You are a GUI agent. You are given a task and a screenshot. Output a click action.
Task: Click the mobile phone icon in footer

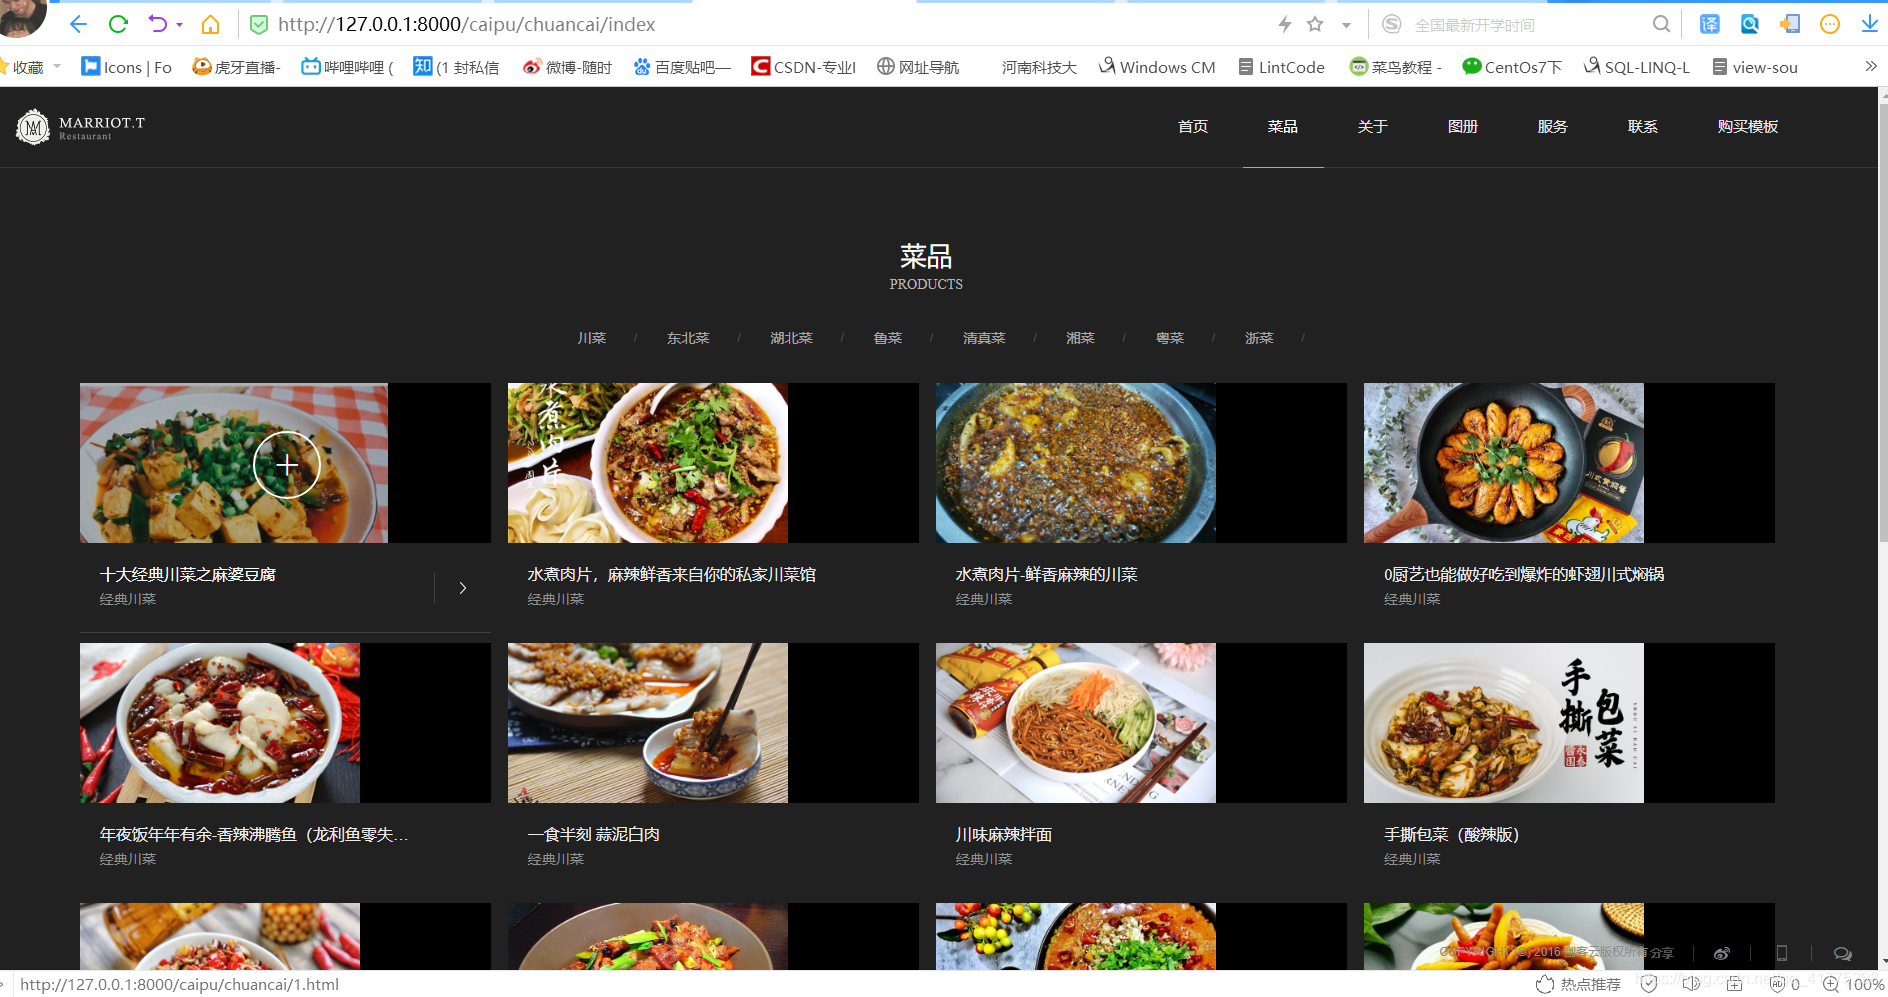tap(1782, 953)
